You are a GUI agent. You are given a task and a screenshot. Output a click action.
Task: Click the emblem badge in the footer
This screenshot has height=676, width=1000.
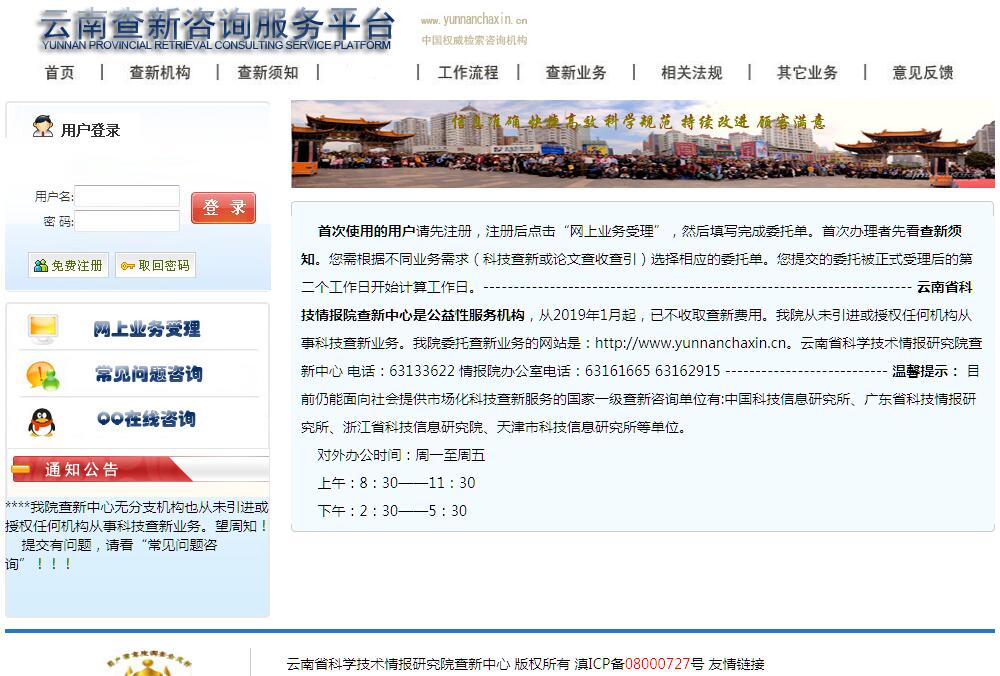[150, 664]
